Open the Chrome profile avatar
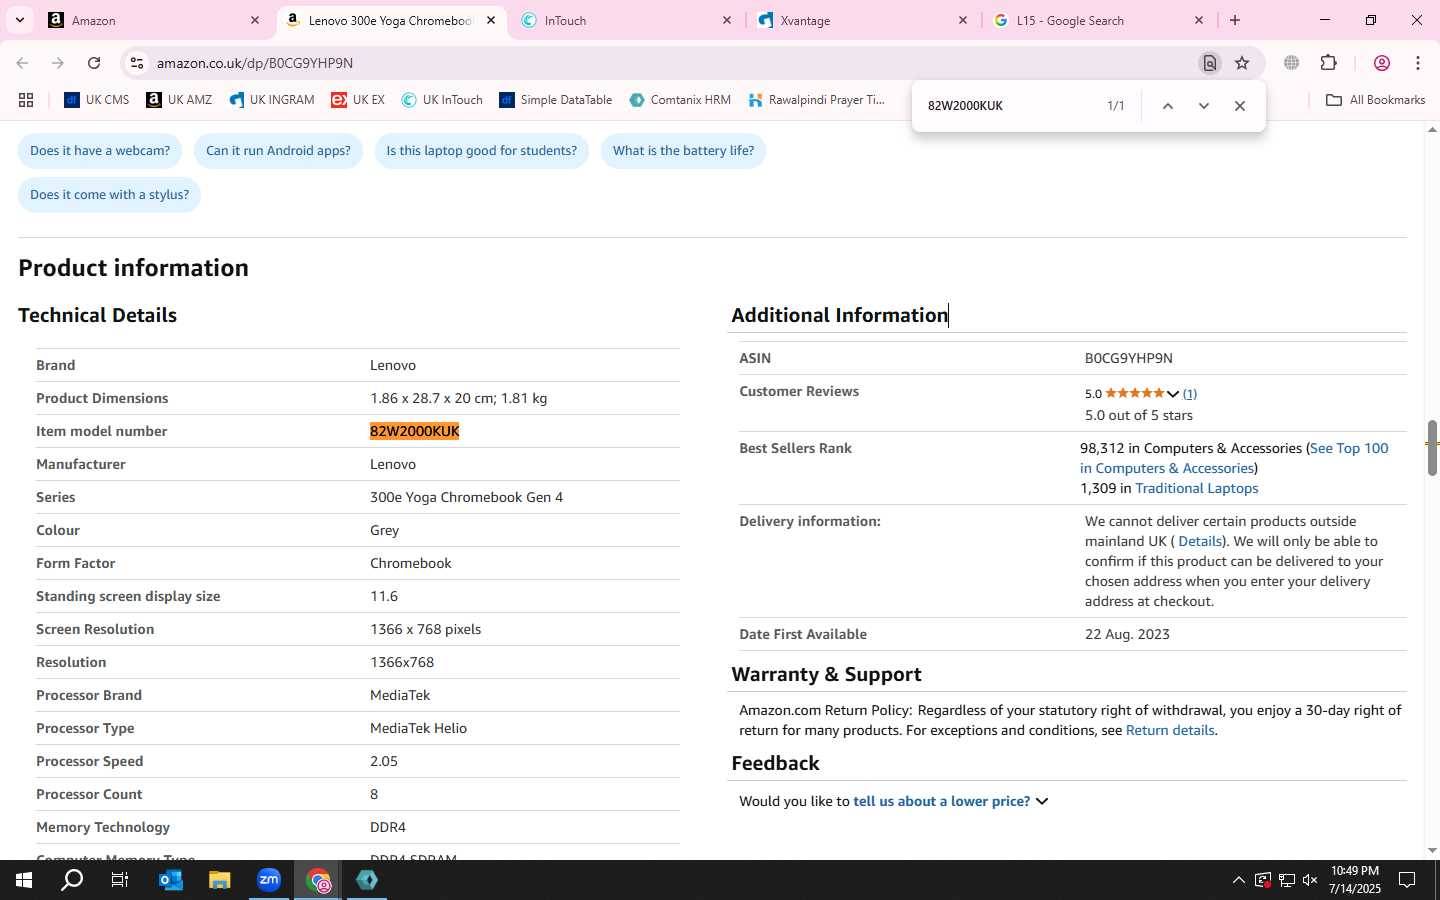1440x900 pixels. (x=1382, y=63)
